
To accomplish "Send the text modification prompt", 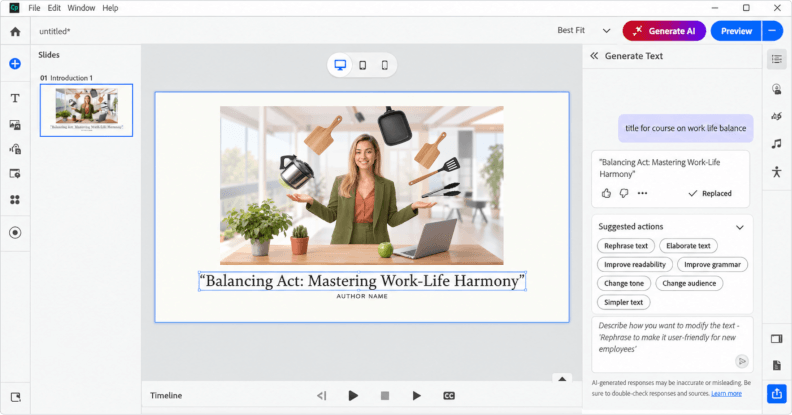I will (741, 361).
